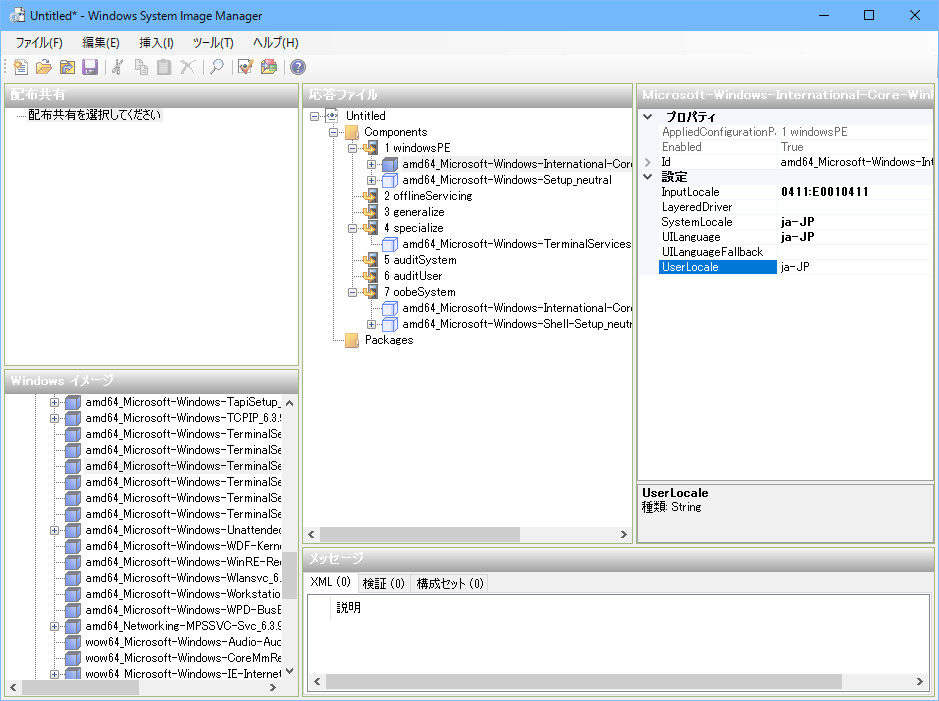
Task: Select 配布共有を選択してください in distribution share
Action: click(95, 115)
